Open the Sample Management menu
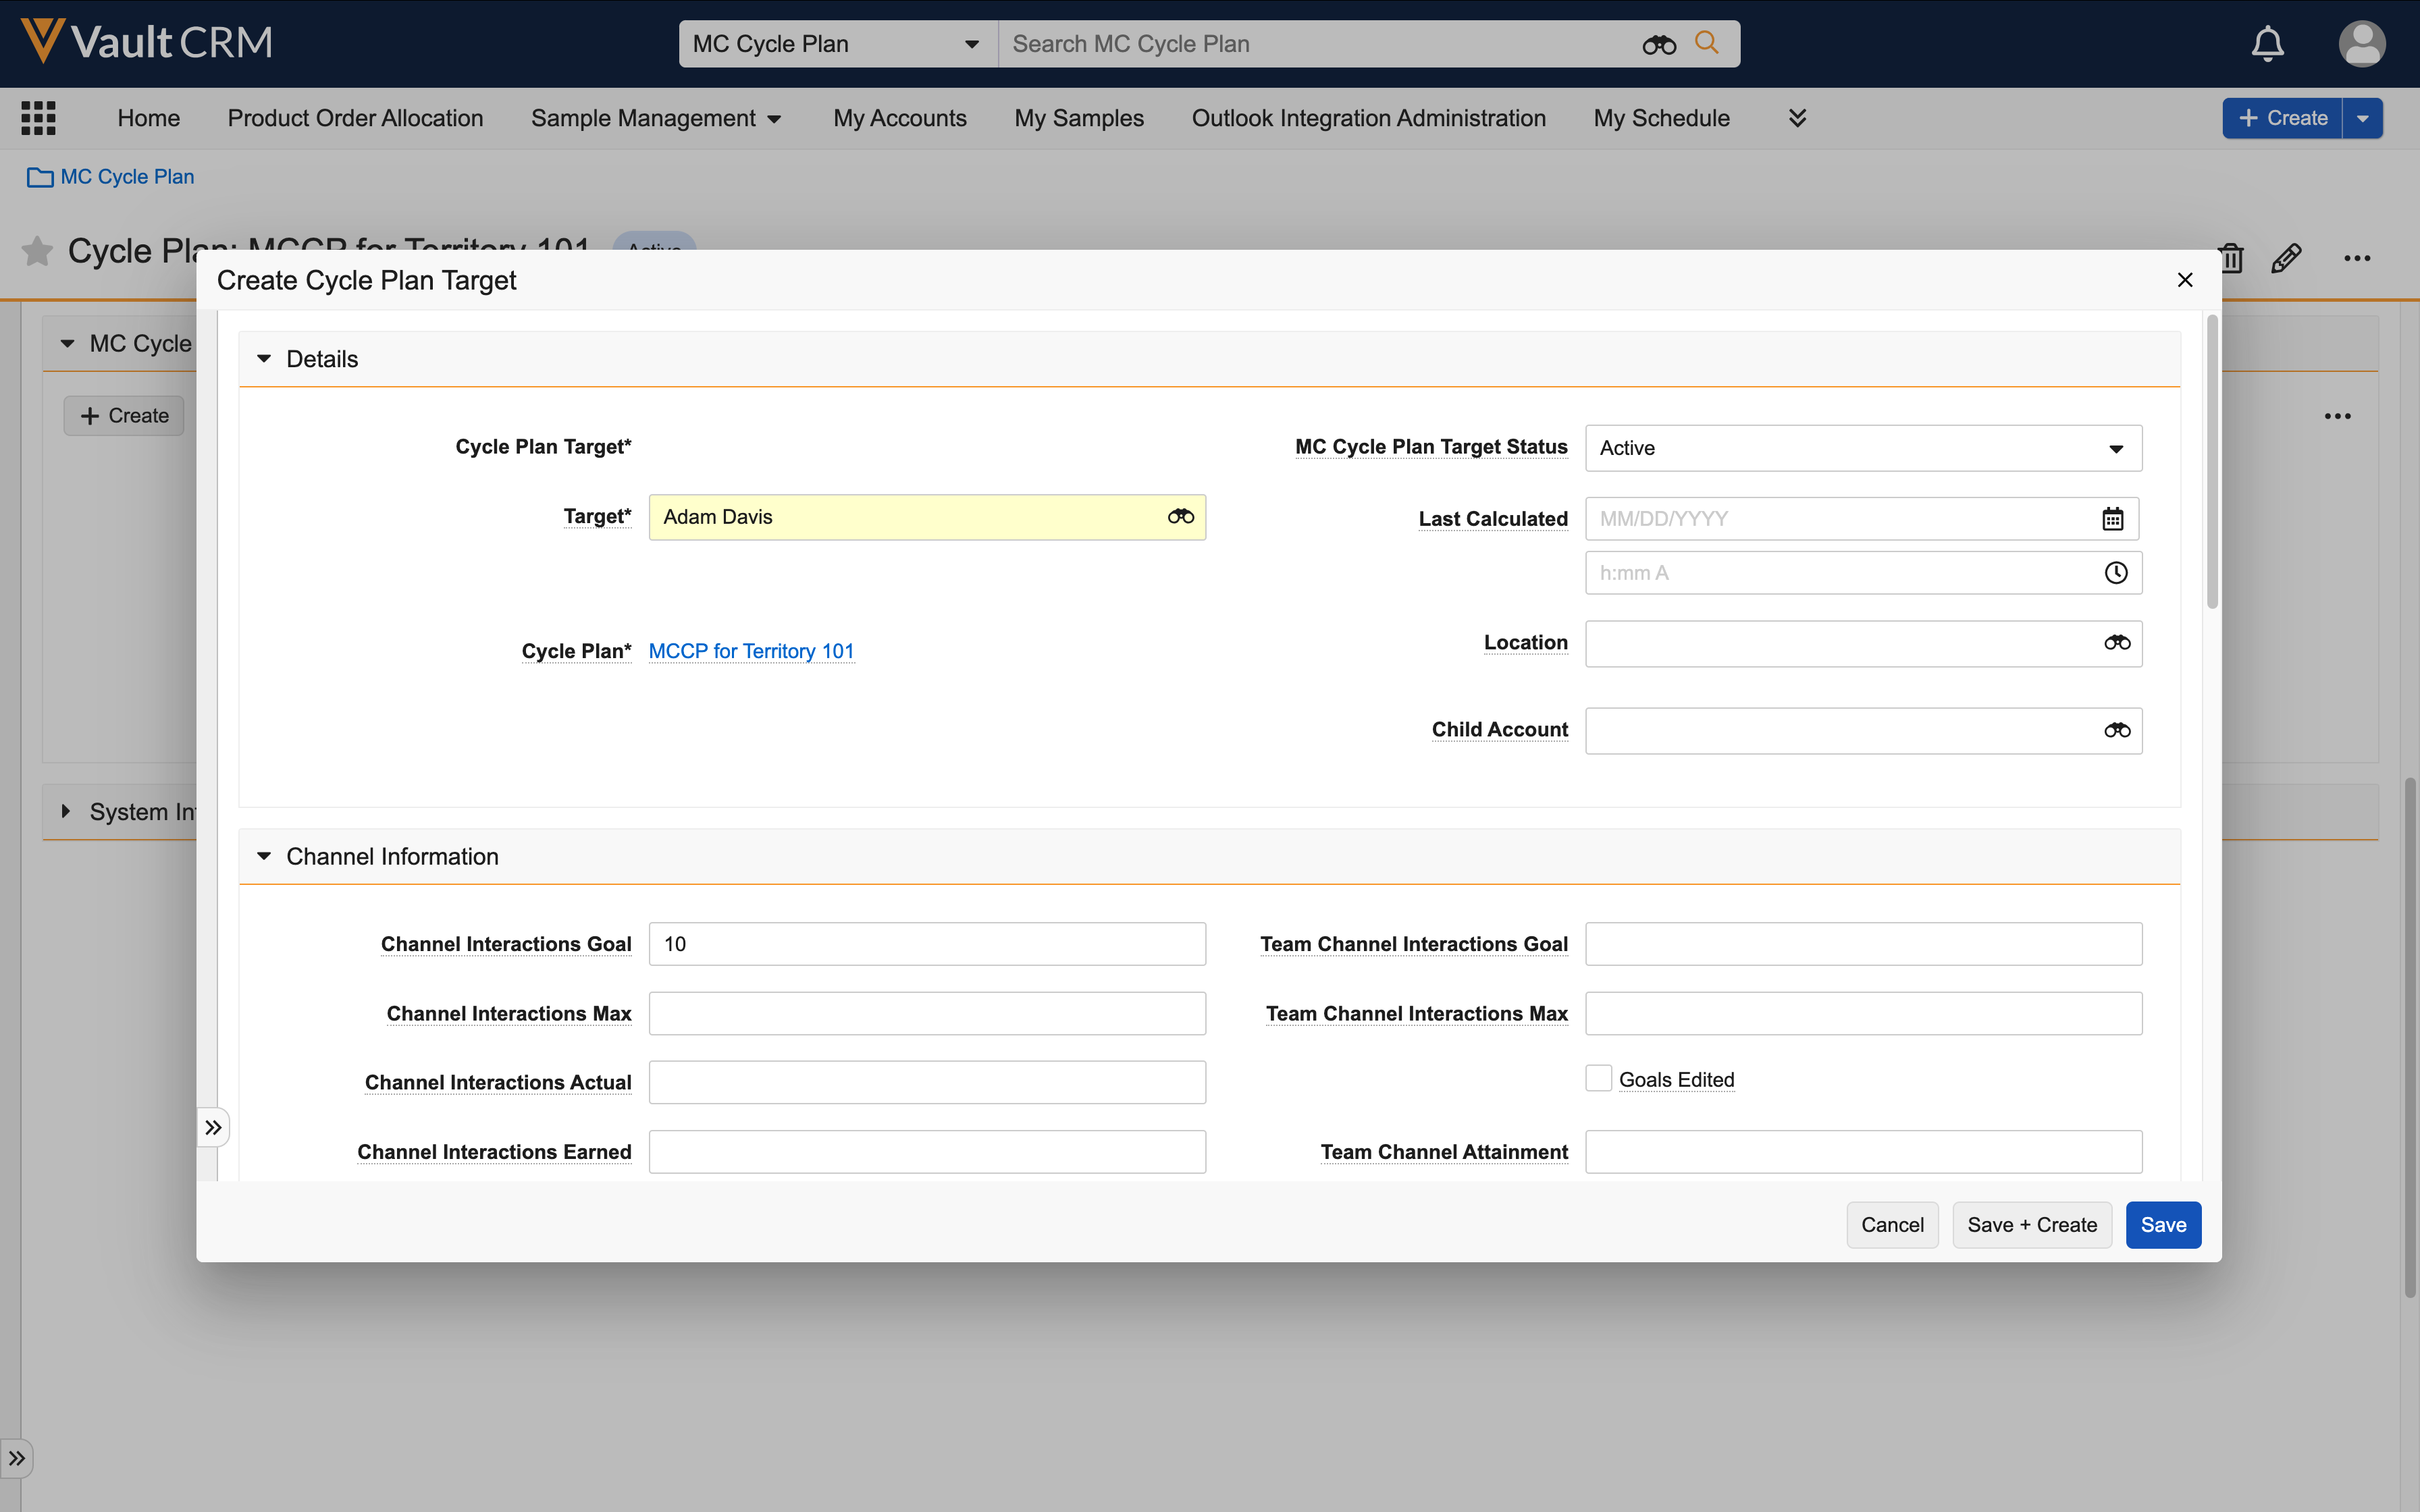2420x1512 pixels. coord(655,118)
